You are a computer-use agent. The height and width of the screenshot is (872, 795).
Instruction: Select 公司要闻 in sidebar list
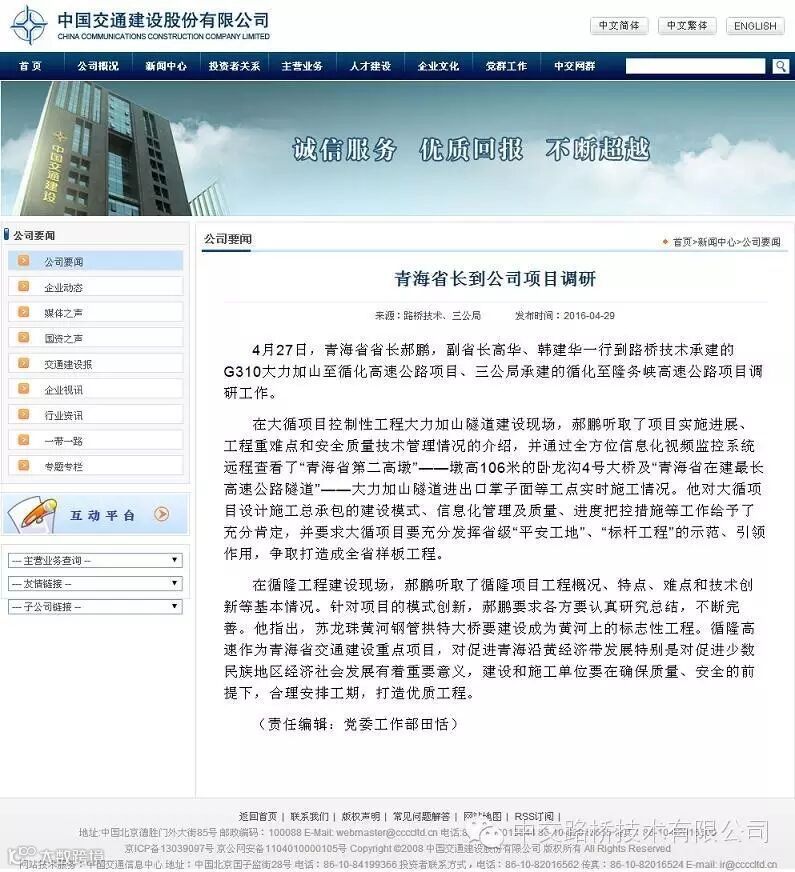(x=95, y=261)
